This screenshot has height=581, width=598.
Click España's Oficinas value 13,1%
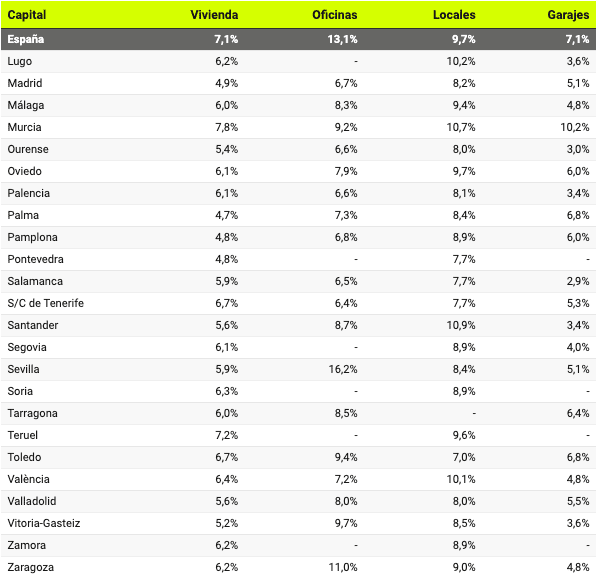coord(342,39)
